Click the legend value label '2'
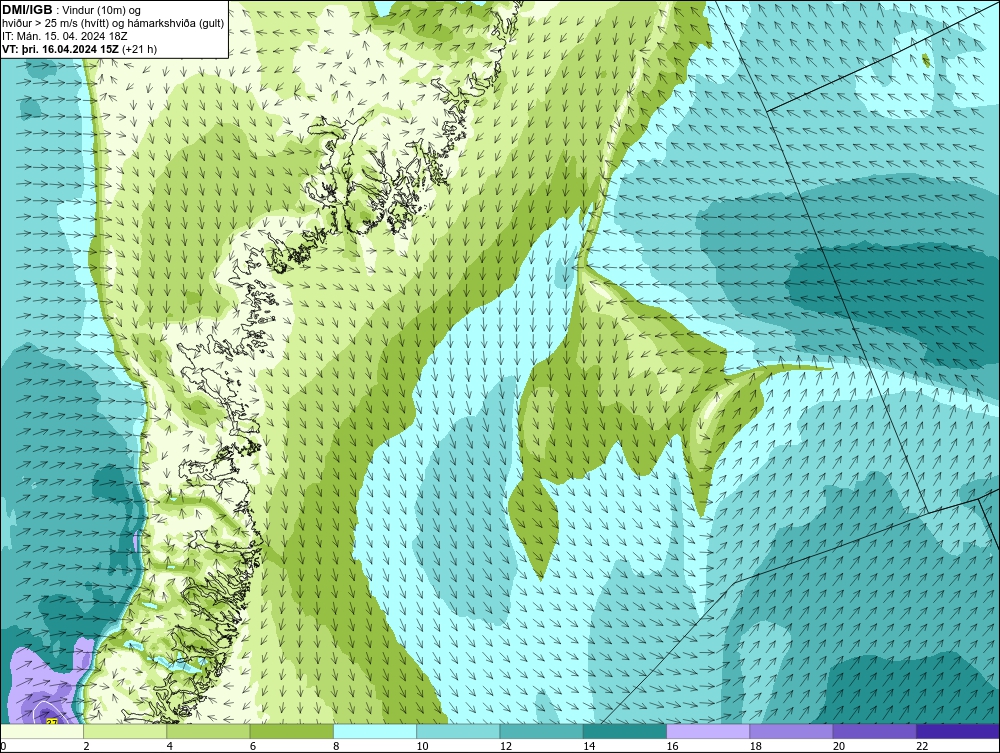This screenshot has width=1000, height=753. [x=86, y=746]
